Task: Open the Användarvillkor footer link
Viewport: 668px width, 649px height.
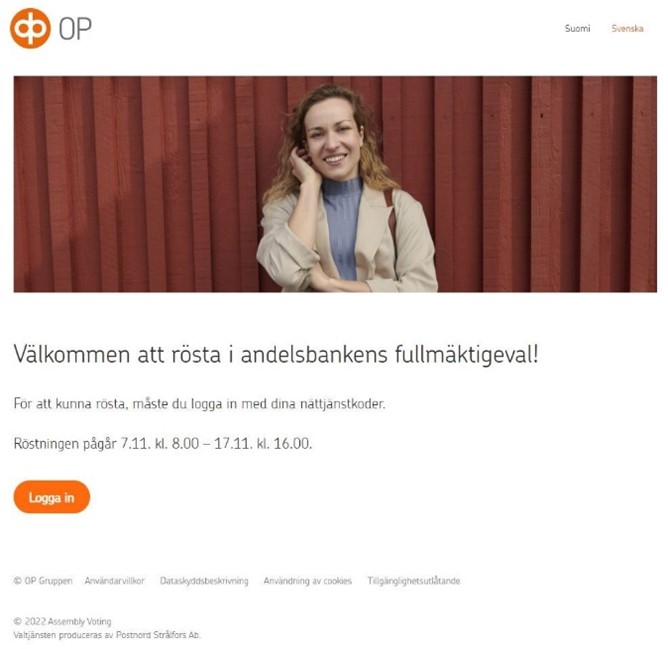Action: [x=115, y=581]
